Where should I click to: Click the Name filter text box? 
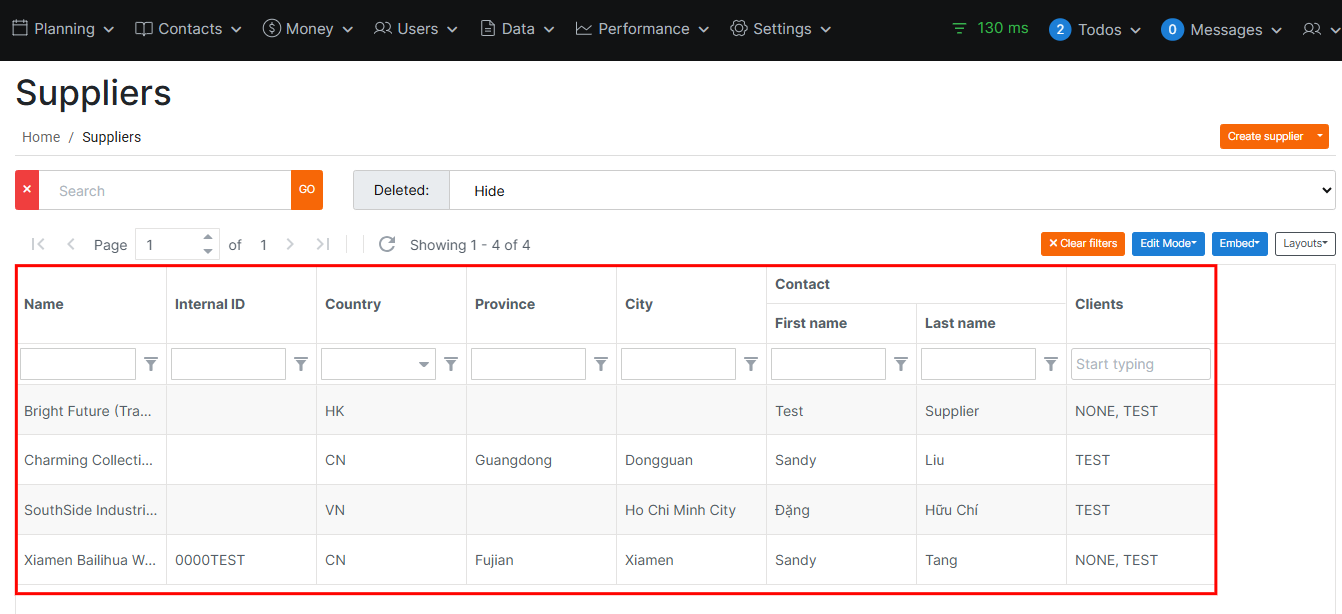click(x=78, y=364)
